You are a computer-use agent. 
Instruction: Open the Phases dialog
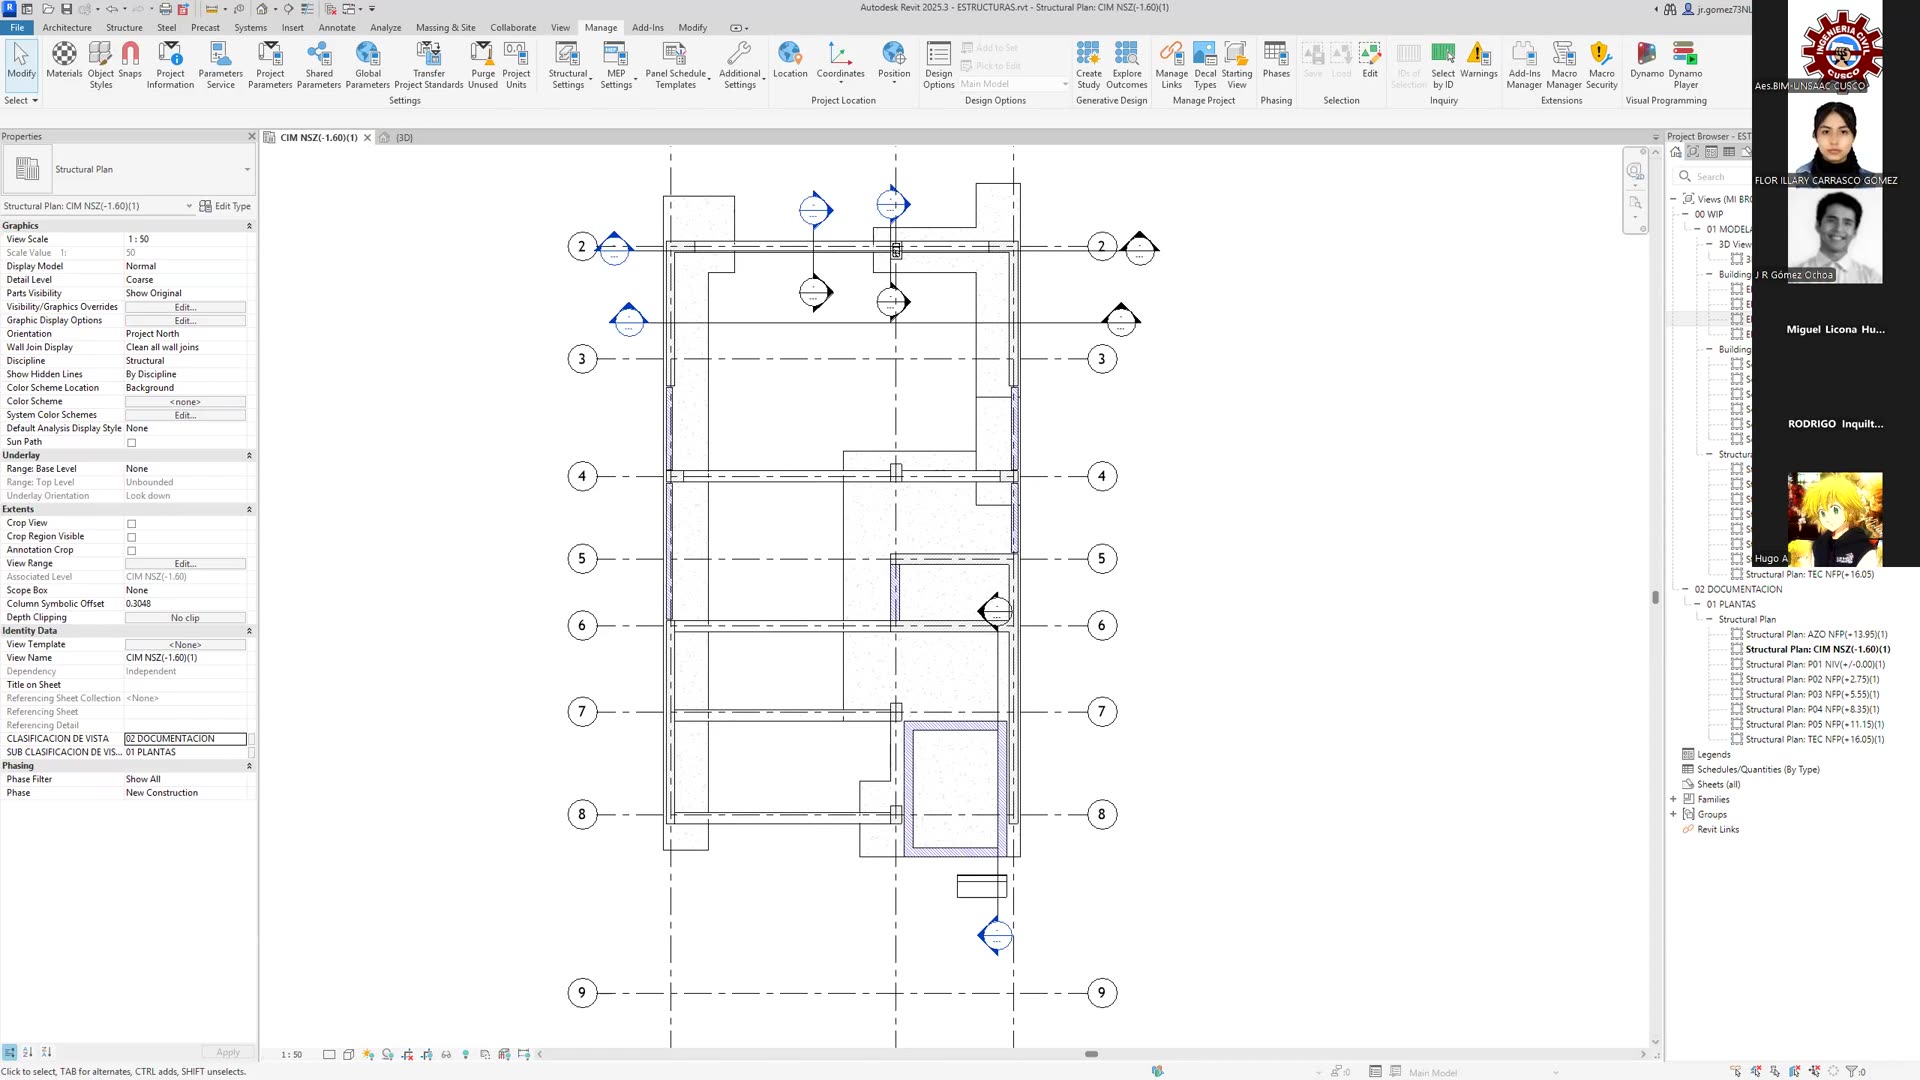pyautogui.click(x=1276, y=62)
